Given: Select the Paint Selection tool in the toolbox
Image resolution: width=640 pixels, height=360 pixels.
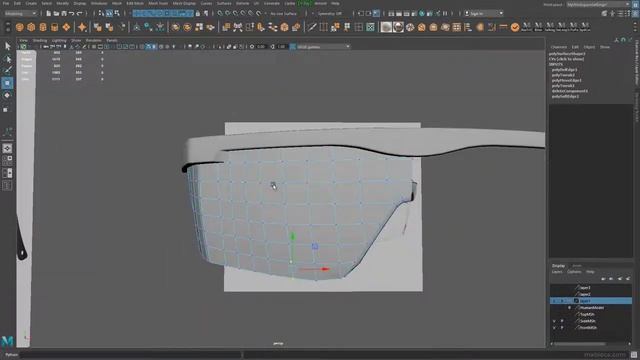Looking at the screenshot, I should (x=7, y=71).
